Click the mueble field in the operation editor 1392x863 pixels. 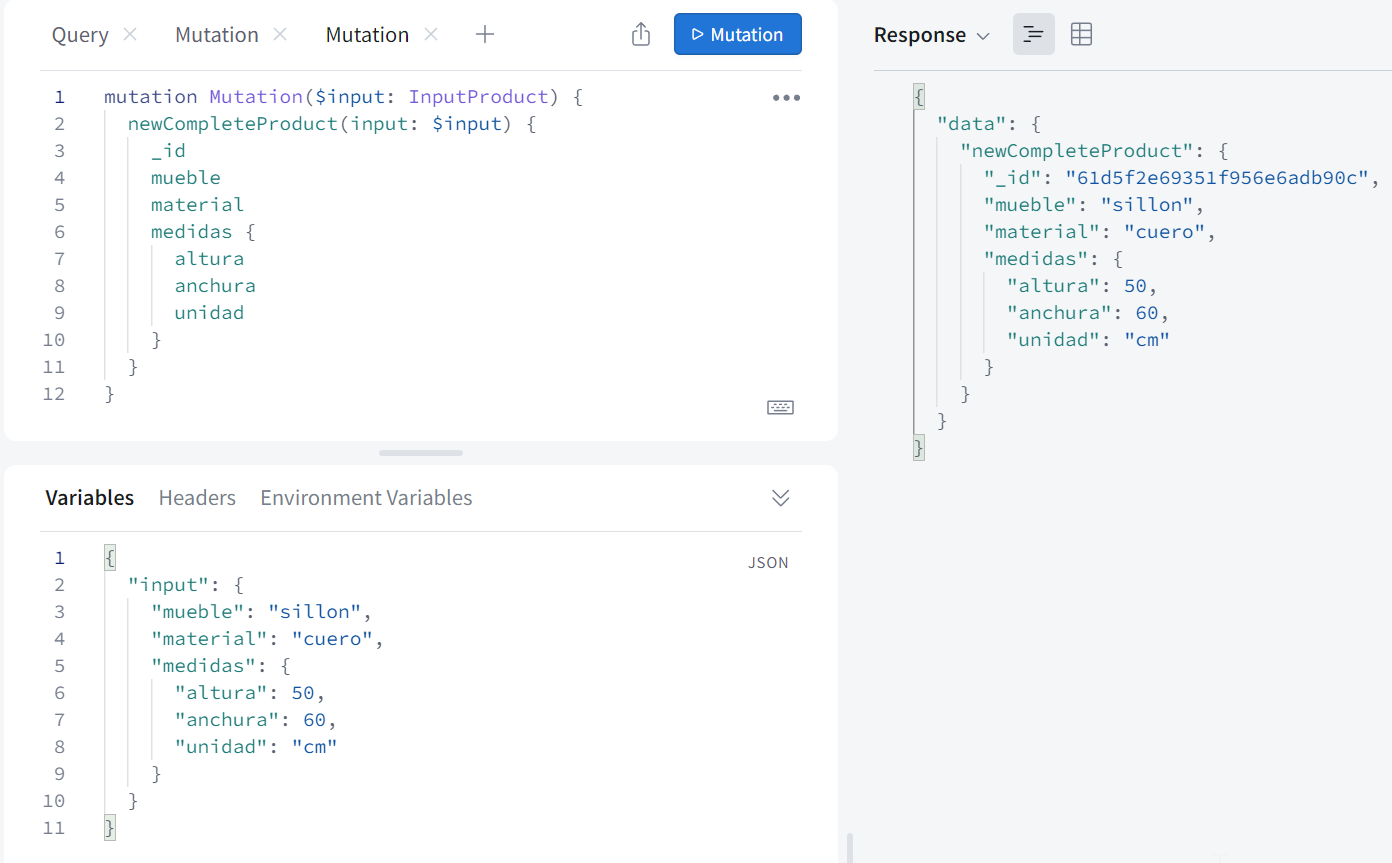click(x=186, y=178)
